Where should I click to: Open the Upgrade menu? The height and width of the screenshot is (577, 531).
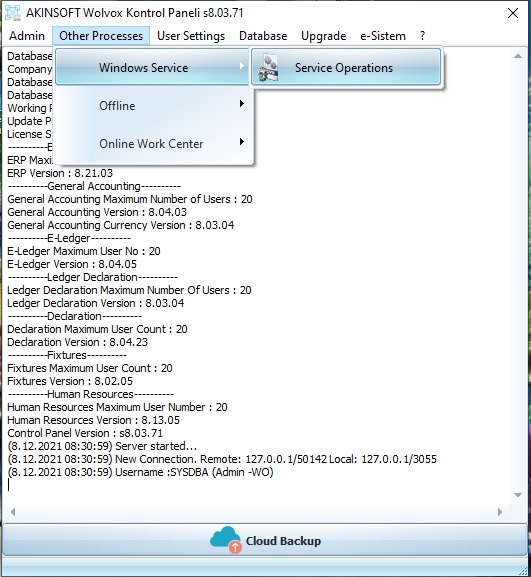[x=323, y=36]
